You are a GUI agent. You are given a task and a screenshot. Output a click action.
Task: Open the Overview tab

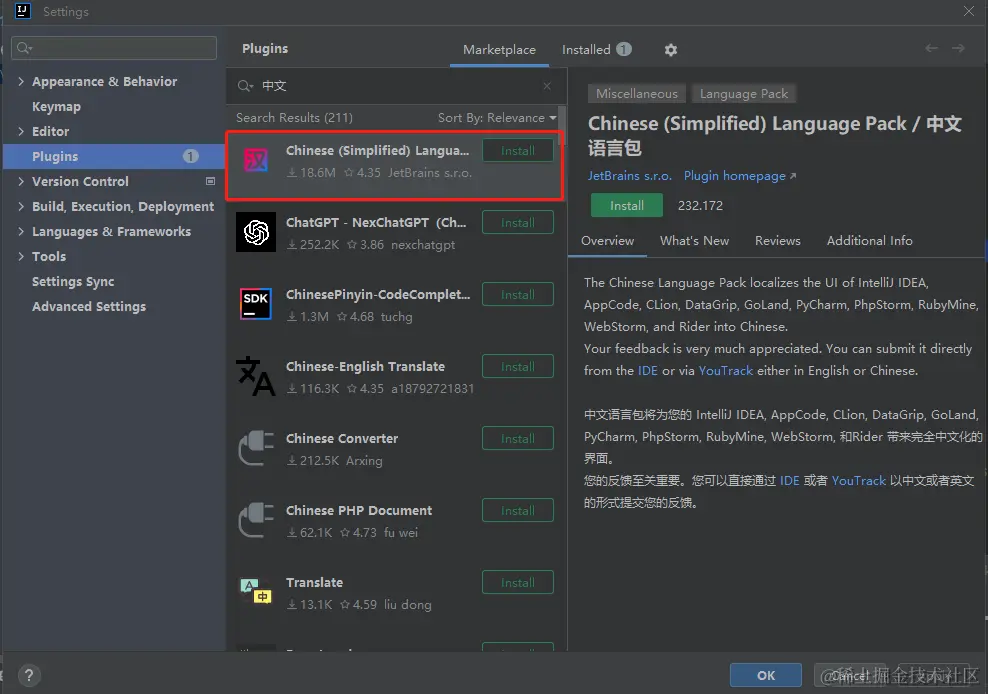coord(607,241)
